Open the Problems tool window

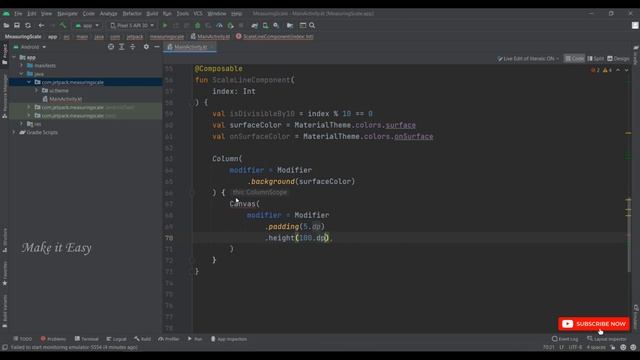(x=53, y=339)
